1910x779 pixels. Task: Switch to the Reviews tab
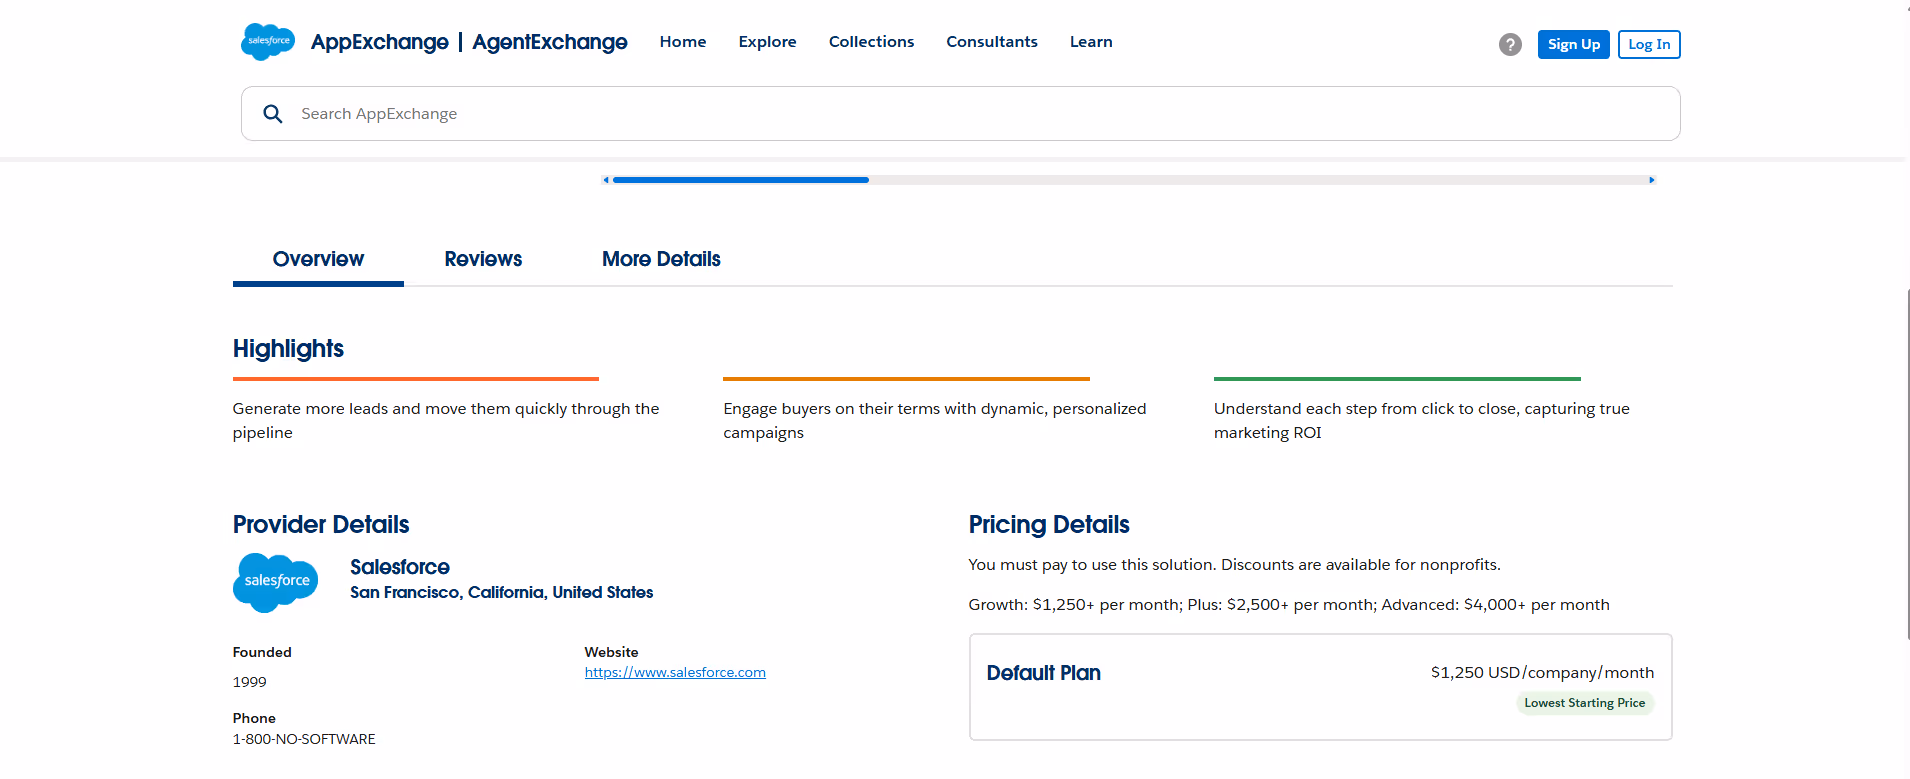pos(483,260)
